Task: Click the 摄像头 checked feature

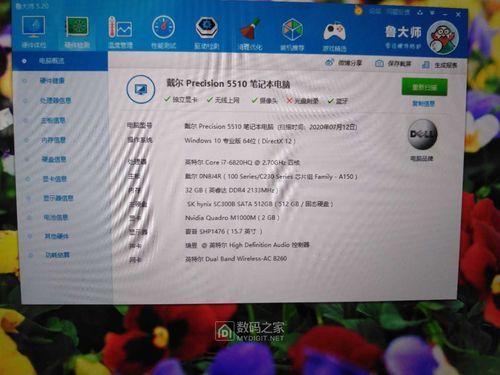Action: tap(264, 100)
